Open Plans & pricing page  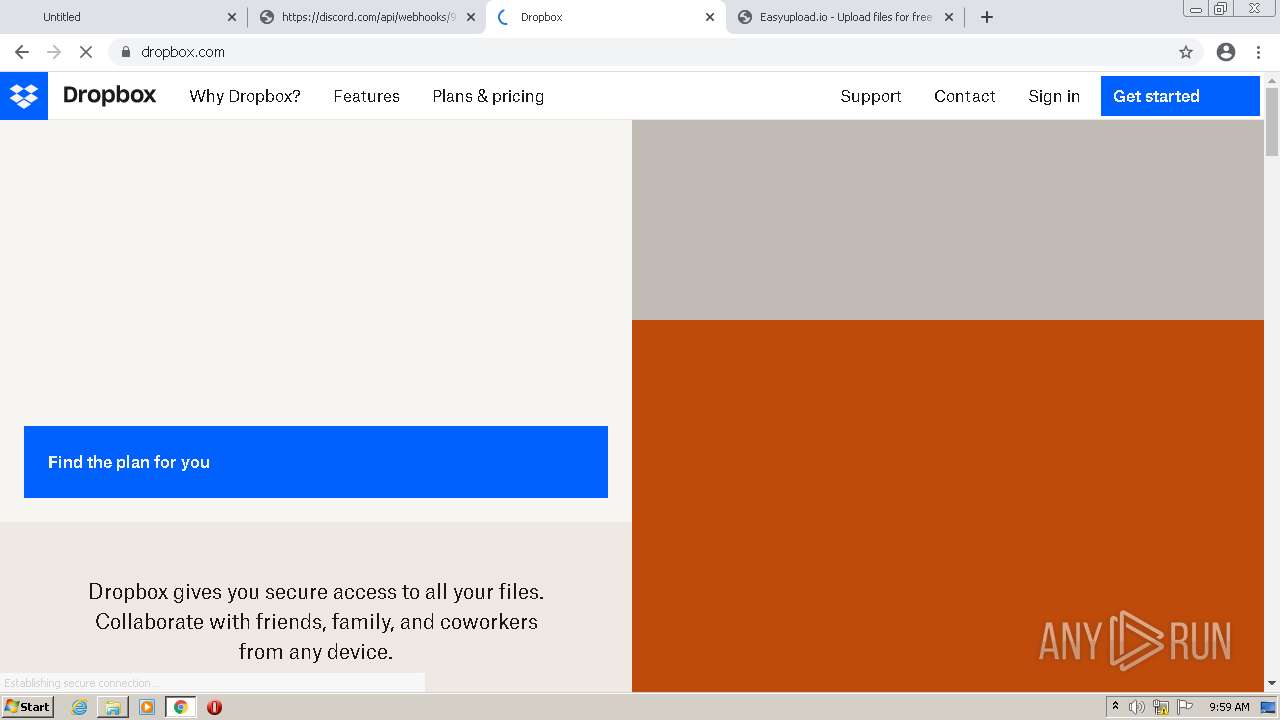point(488,96)
